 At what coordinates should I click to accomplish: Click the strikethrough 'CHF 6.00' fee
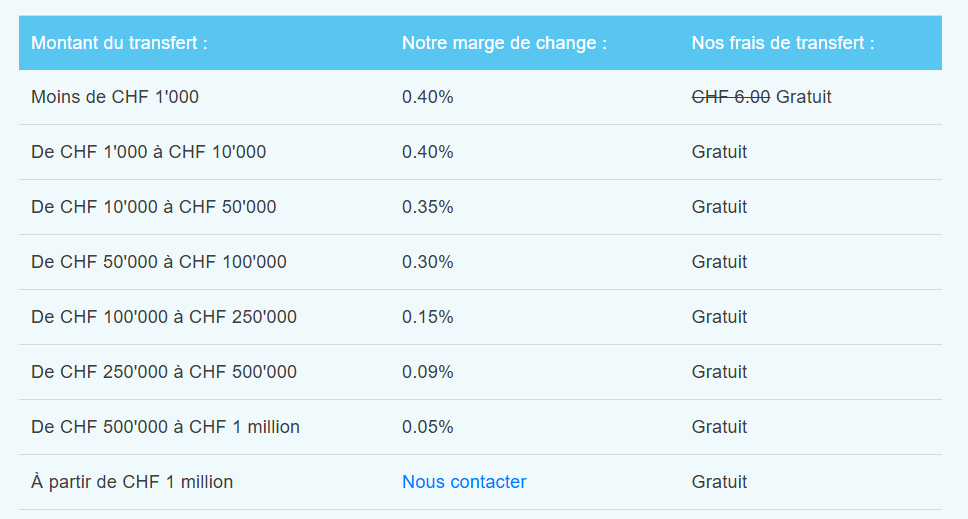pyautogui.click(x=731, y=97)
